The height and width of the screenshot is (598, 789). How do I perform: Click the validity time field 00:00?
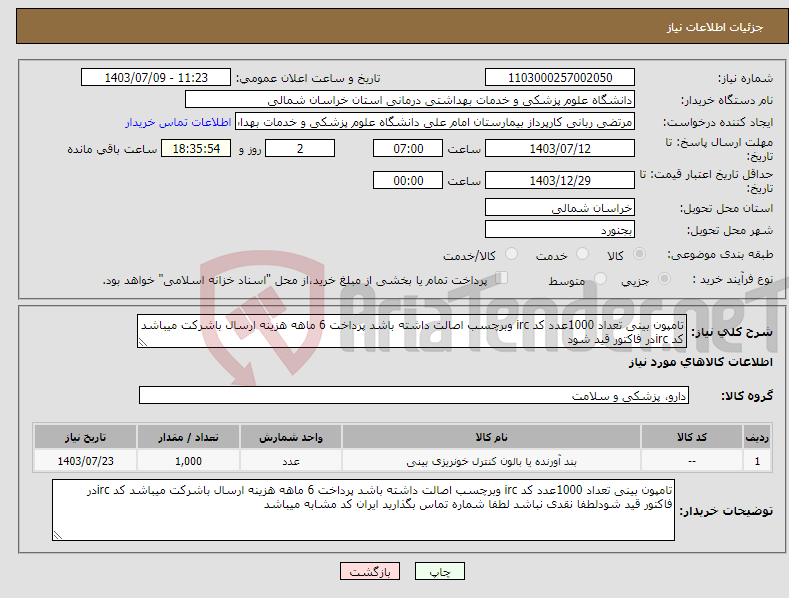[x=408, y=180]
